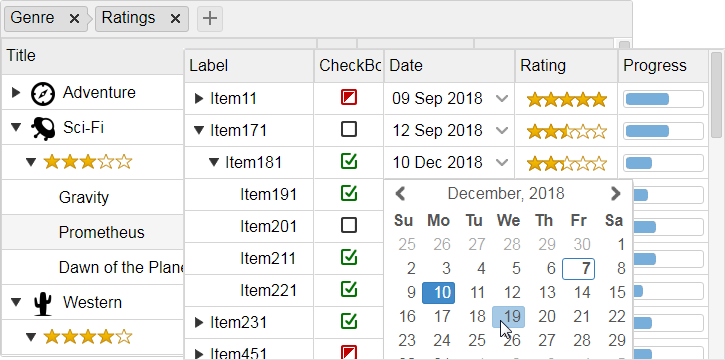Select the Item191 label cell
The height and width of the screenshot is (360, 725).
pos(250,195)
